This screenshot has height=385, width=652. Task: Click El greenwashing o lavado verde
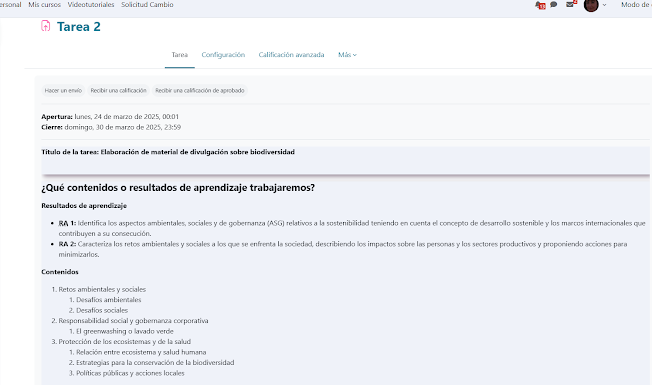tap(125, 331)
